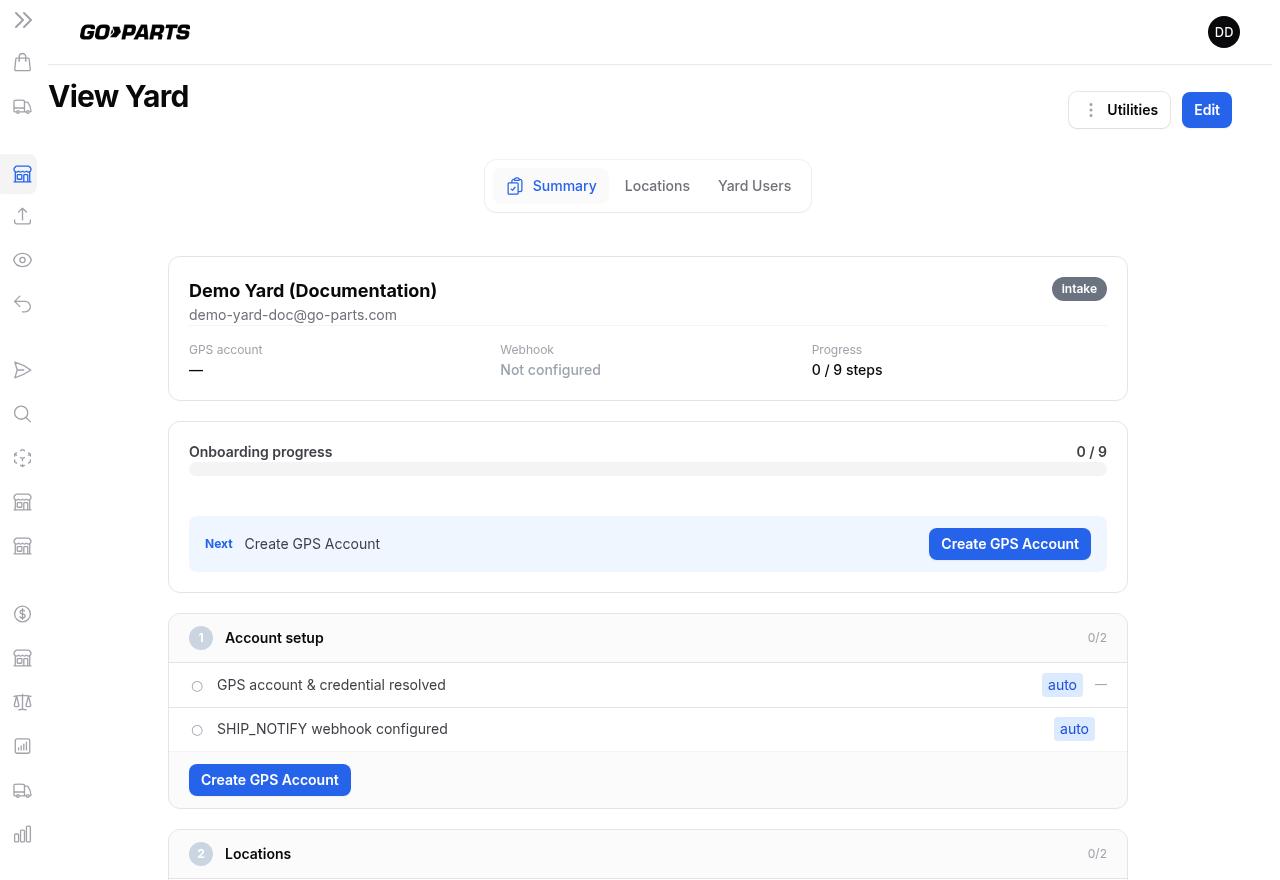1280x880 pixels.
Task: Select the highlighted storefront sidebar icon
Action: click(x=22, y=175)
